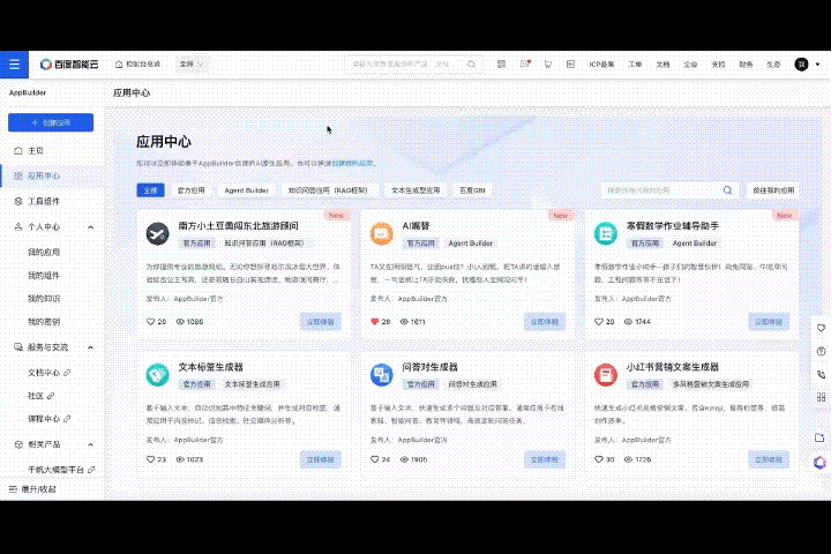Open the shopping cart icon in header
The height and width of the screenshot is (554, 832).
click(548, 64)
